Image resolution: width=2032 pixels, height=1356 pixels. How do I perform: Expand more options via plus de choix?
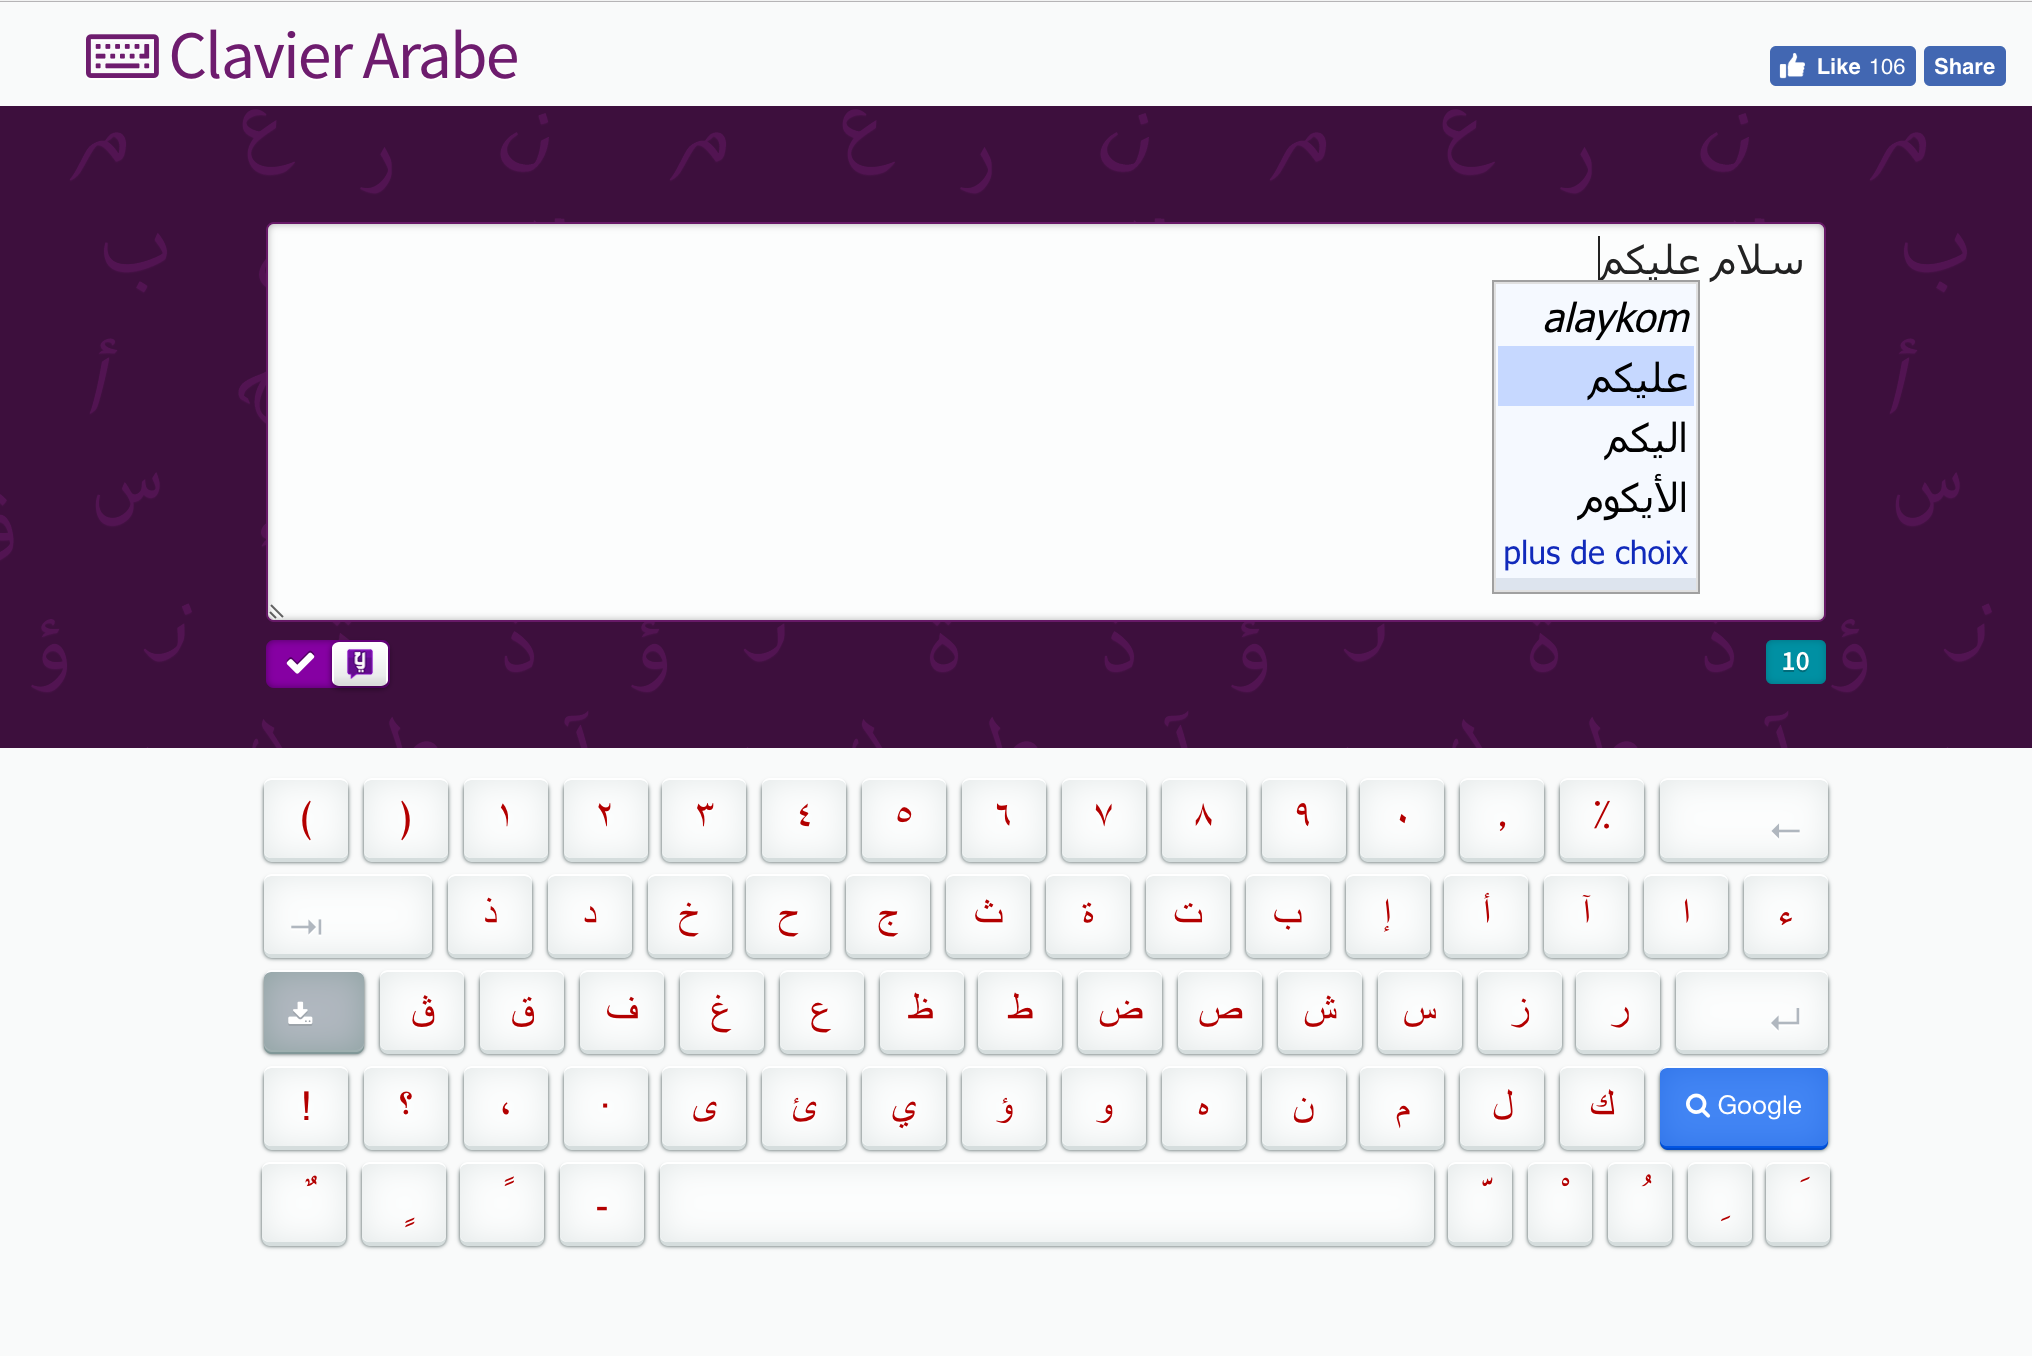click(1594, 552)
